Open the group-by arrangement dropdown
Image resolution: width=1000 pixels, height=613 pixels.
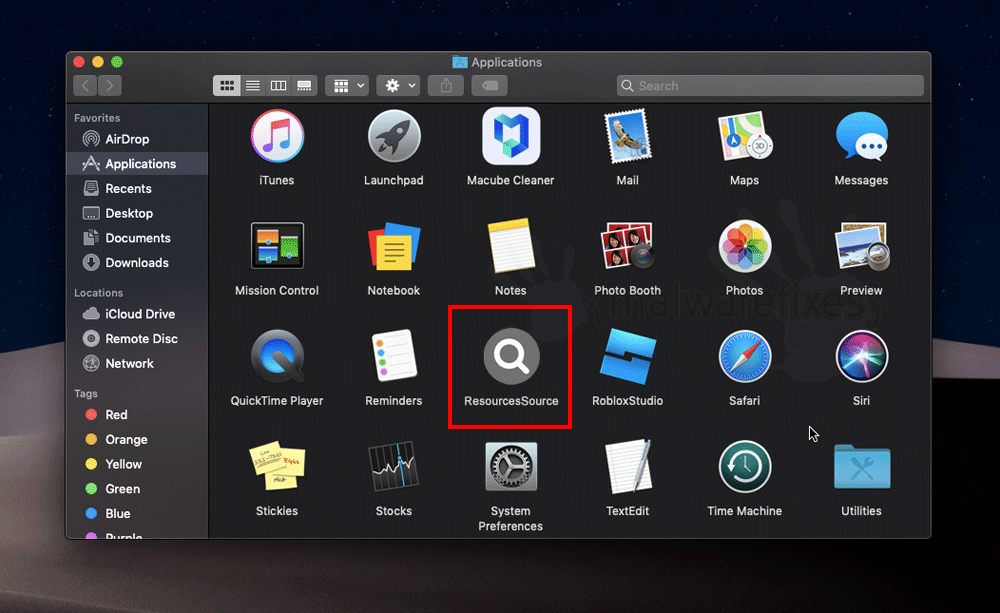click(347, 85)
